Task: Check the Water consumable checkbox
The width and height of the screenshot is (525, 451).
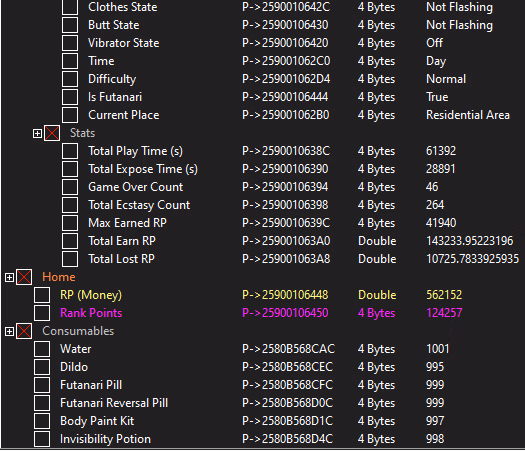Action: 42,349
